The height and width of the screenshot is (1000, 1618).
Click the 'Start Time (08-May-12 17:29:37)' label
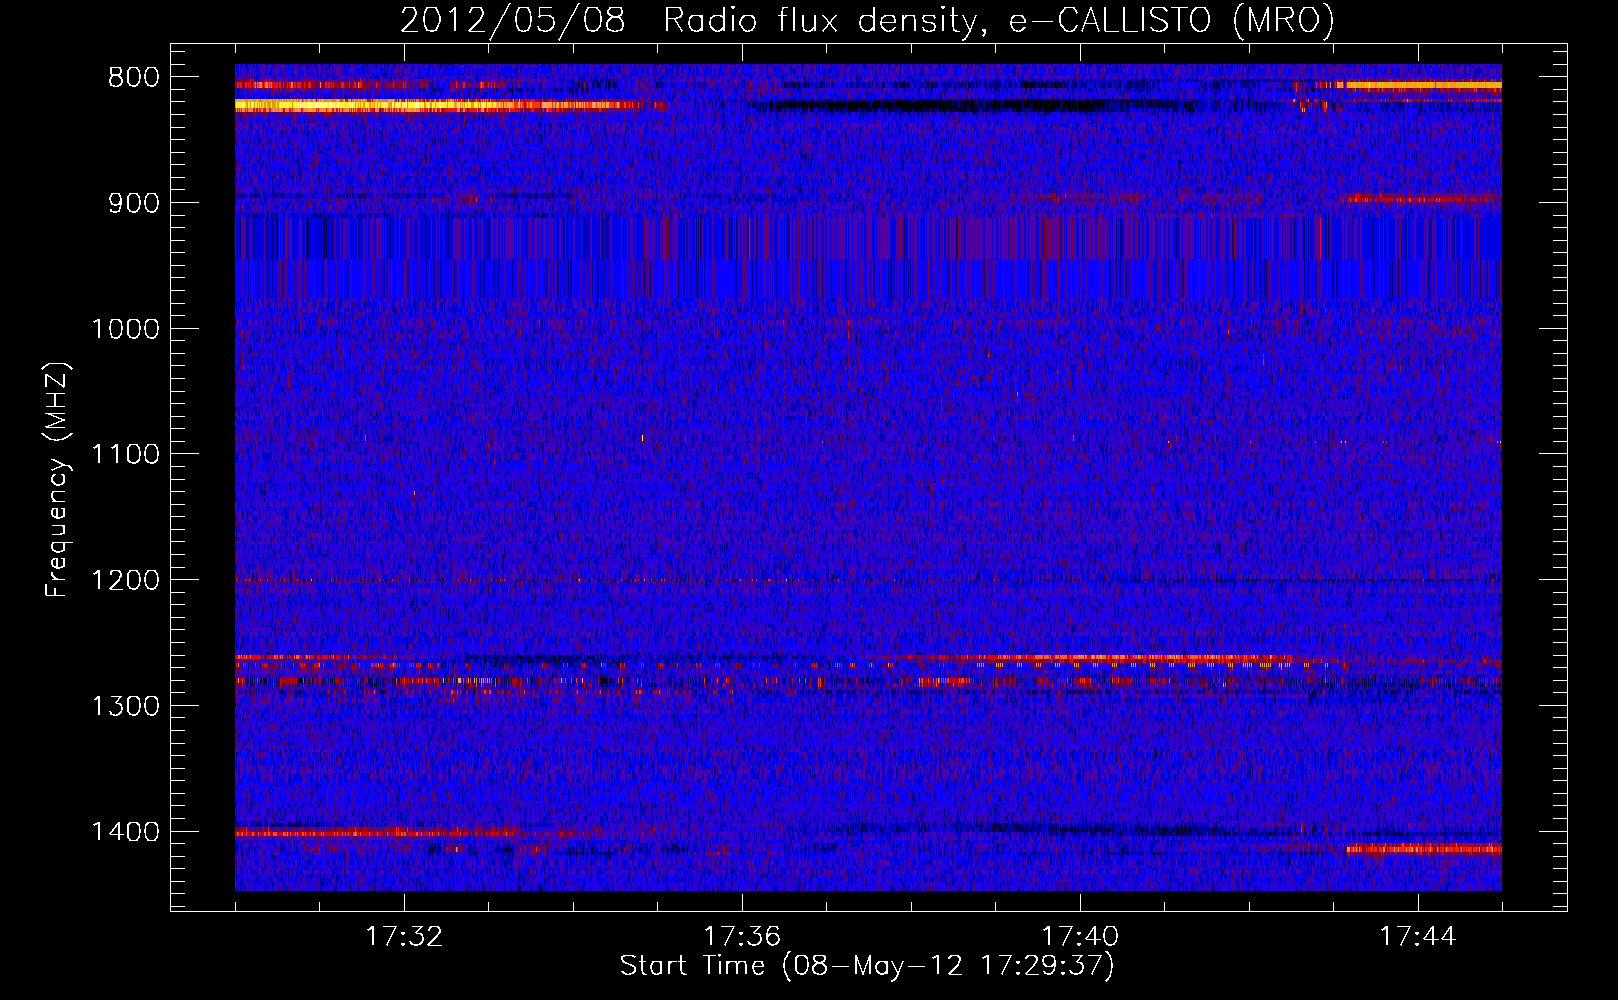(x=867, y=966)
